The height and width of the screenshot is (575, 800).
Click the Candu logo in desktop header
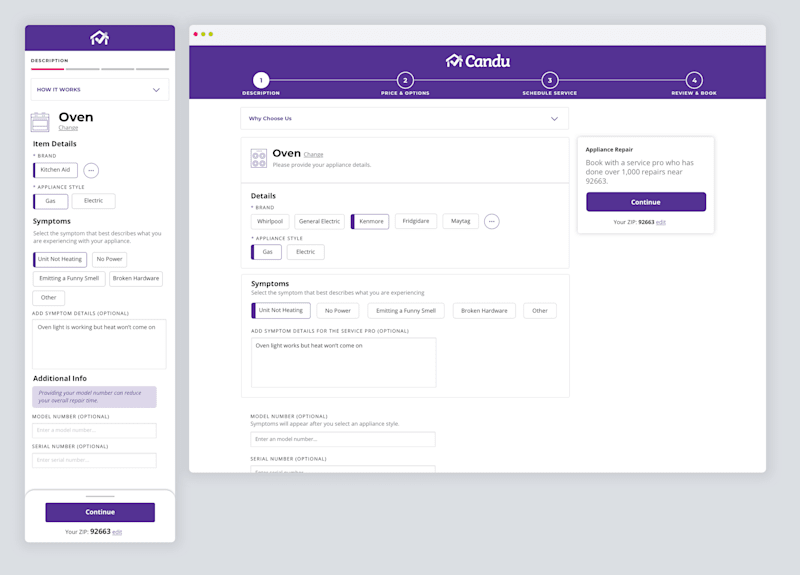coord(478,61)
